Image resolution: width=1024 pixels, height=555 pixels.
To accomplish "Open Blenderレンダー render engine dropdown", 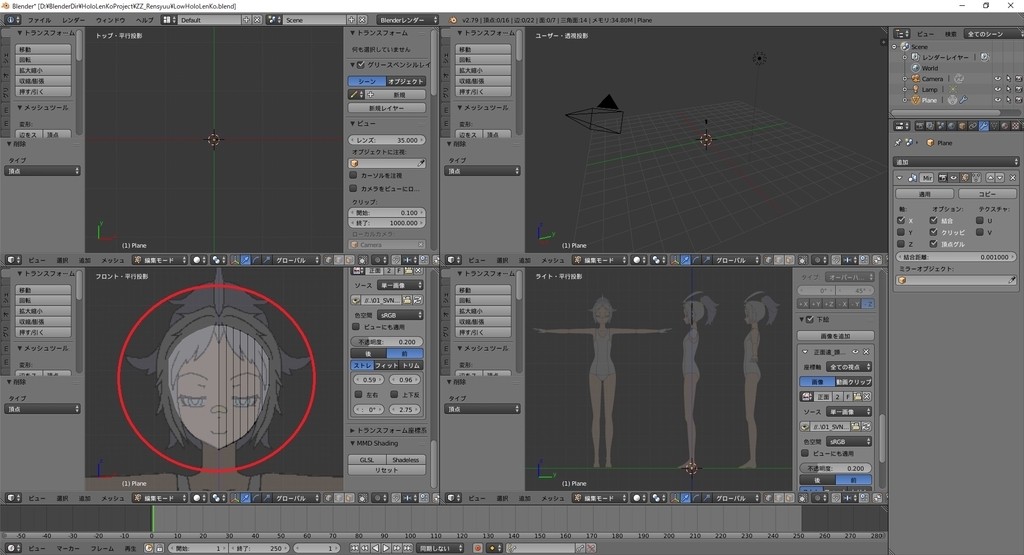I will (x=408, y=20).
